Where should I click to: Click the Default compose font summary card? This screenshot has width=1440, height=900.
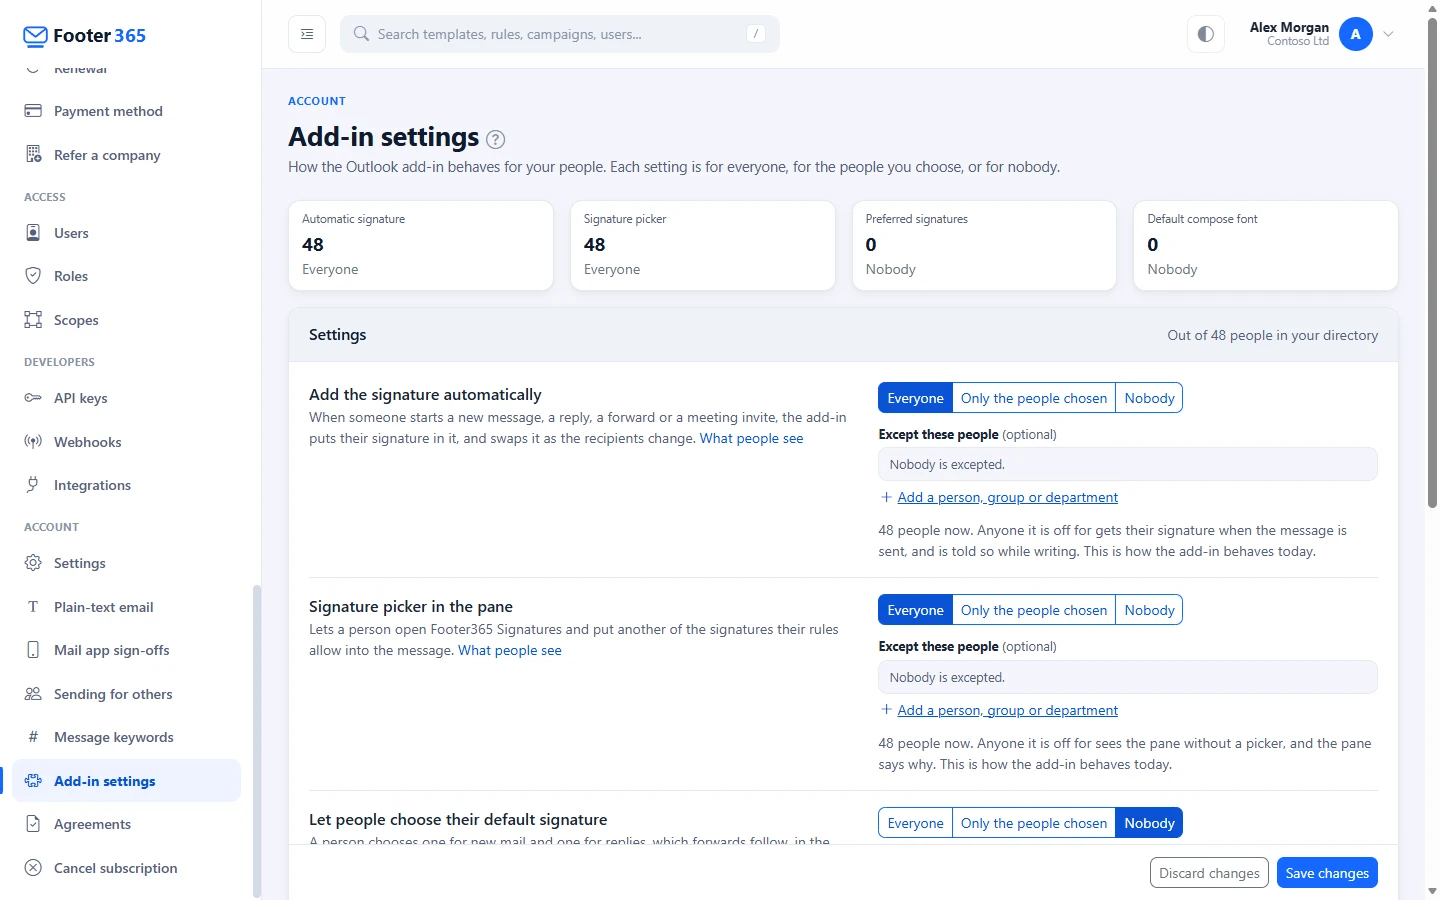coord(1266,246)
